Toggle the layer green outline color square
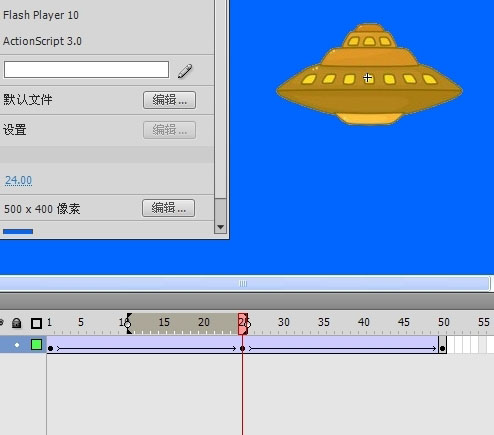 click(x=36, y=345)
